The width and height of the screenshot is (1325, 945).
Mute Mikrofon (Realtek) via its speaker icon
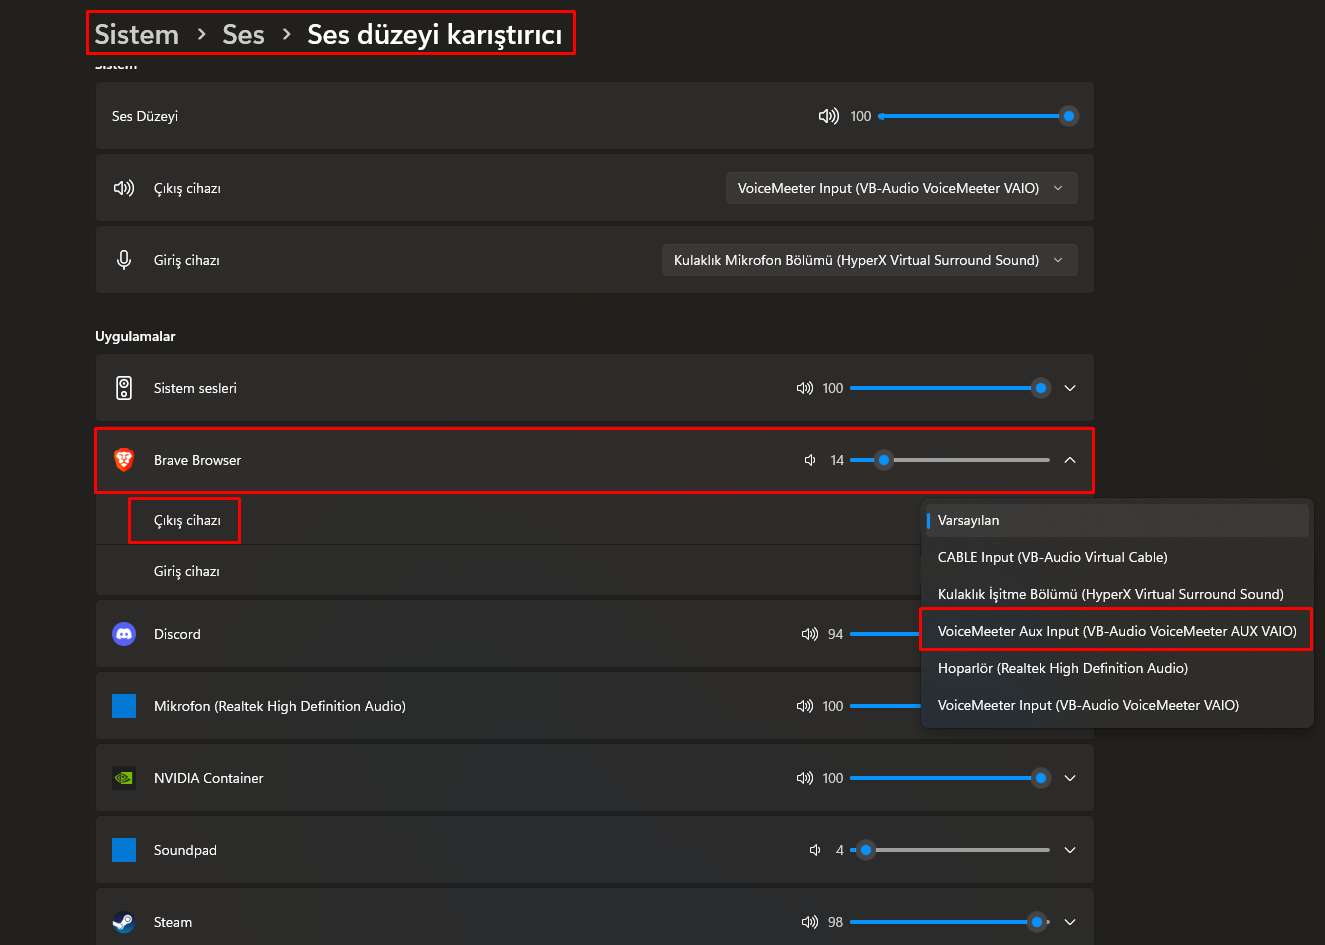pos(805,706)
